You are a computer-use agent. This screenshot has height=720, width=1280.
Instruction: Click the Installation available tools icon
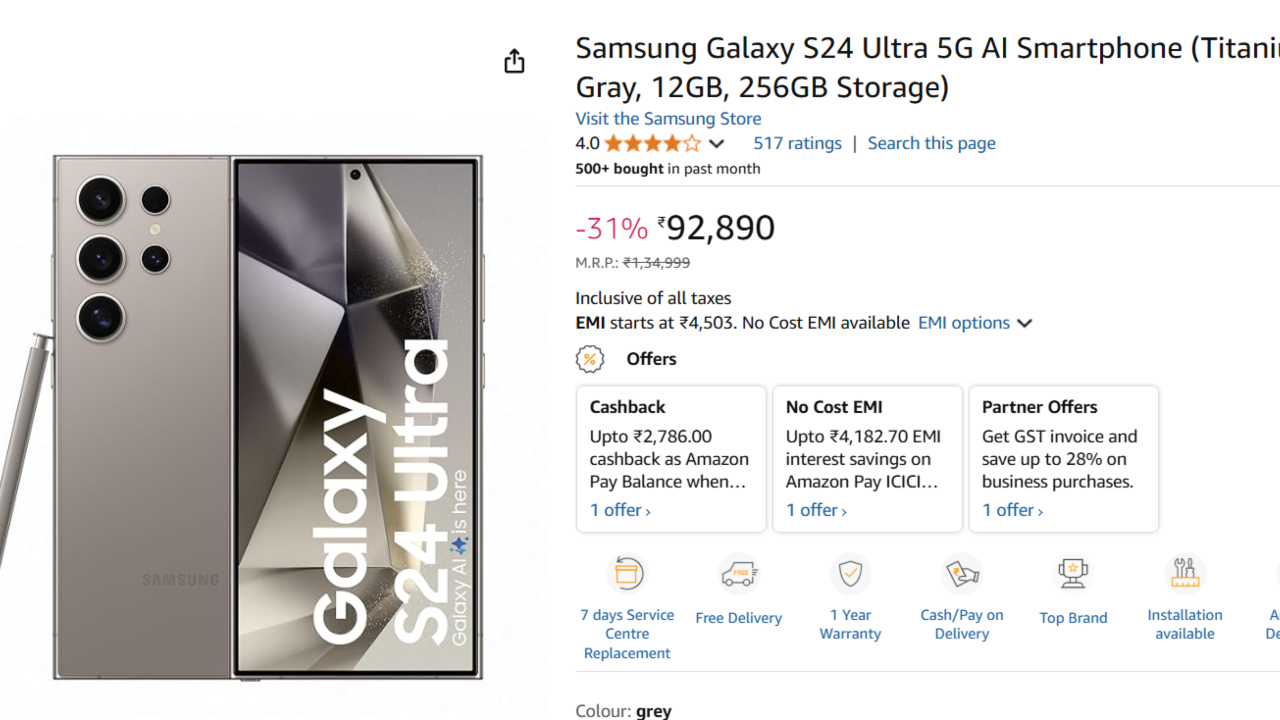(1185, 574)
